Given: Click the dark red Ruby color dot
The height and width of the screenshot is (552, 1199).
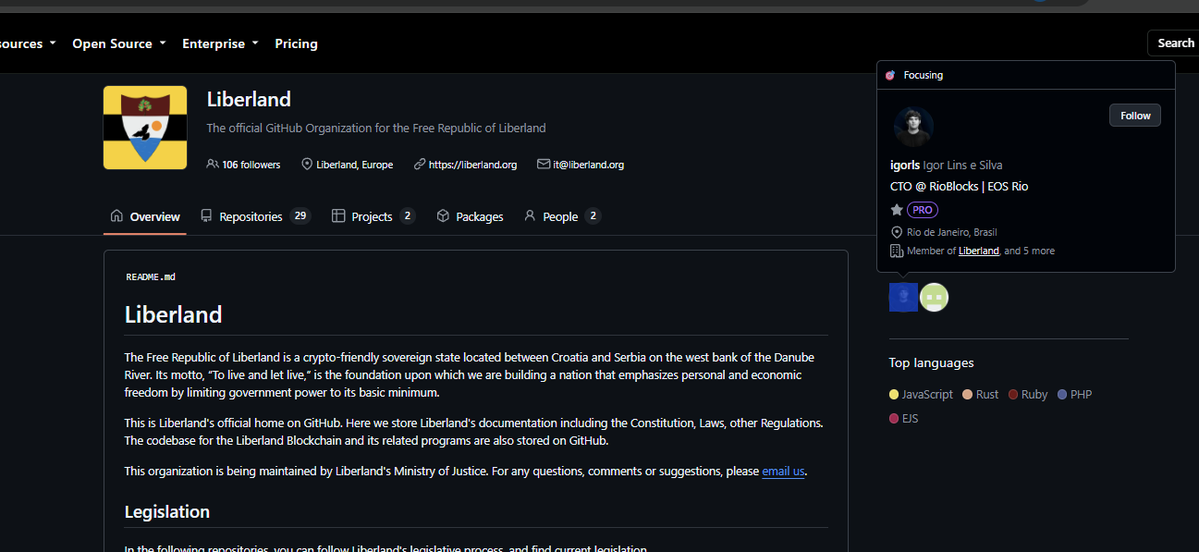Looking at the screenshot, I should pos(1013,395).
